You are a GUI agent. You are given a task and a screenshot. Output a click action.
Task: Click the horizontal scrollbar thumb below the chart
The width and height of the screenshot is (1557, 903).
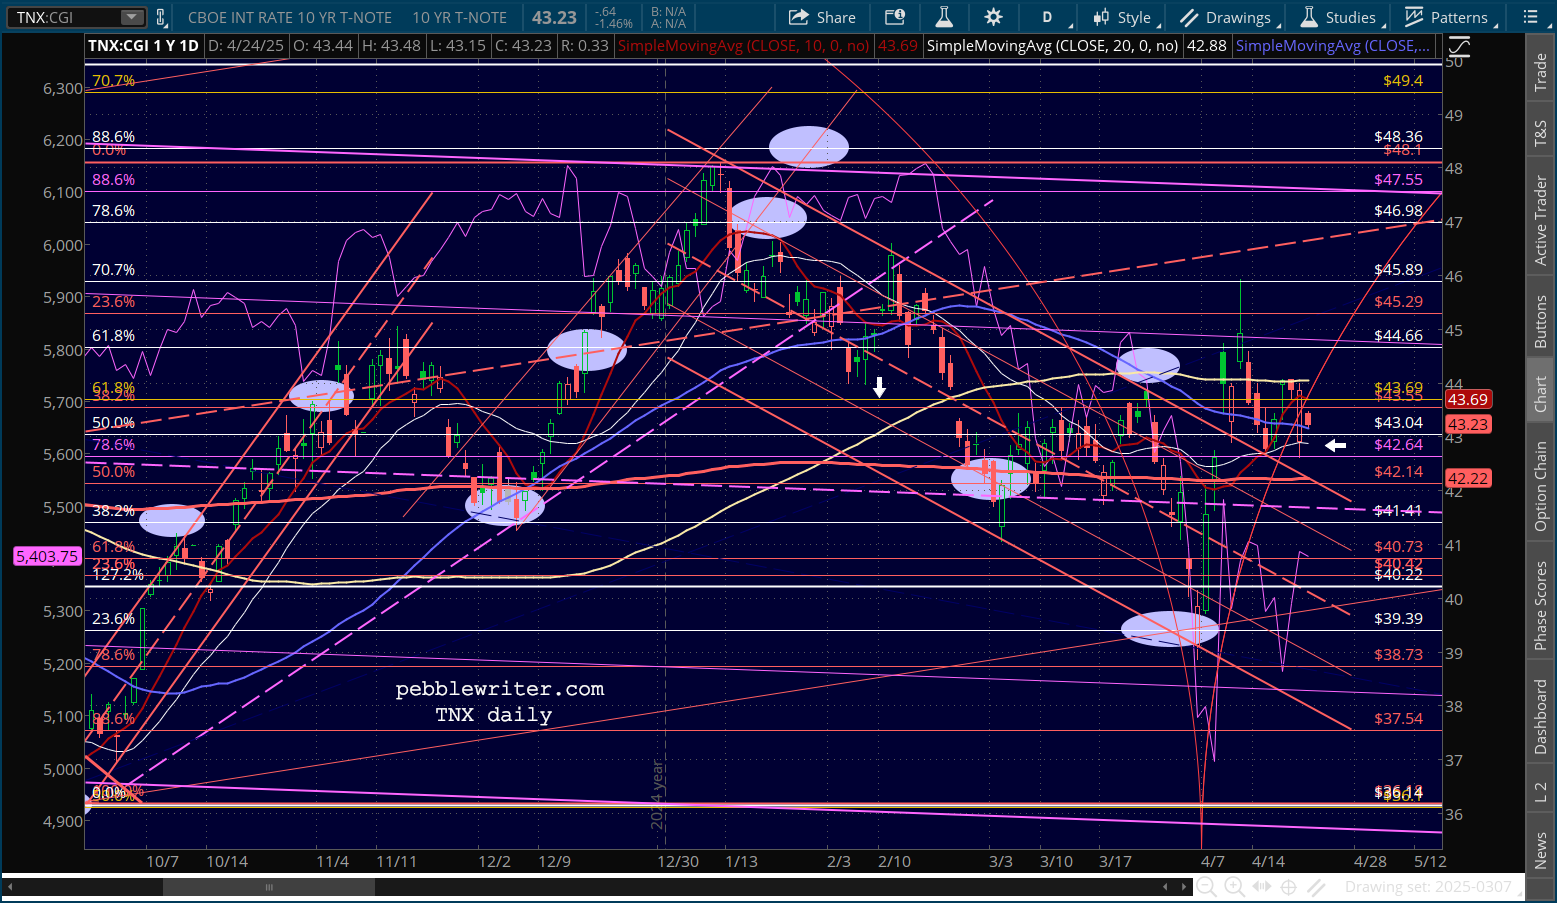coord(269,887)
